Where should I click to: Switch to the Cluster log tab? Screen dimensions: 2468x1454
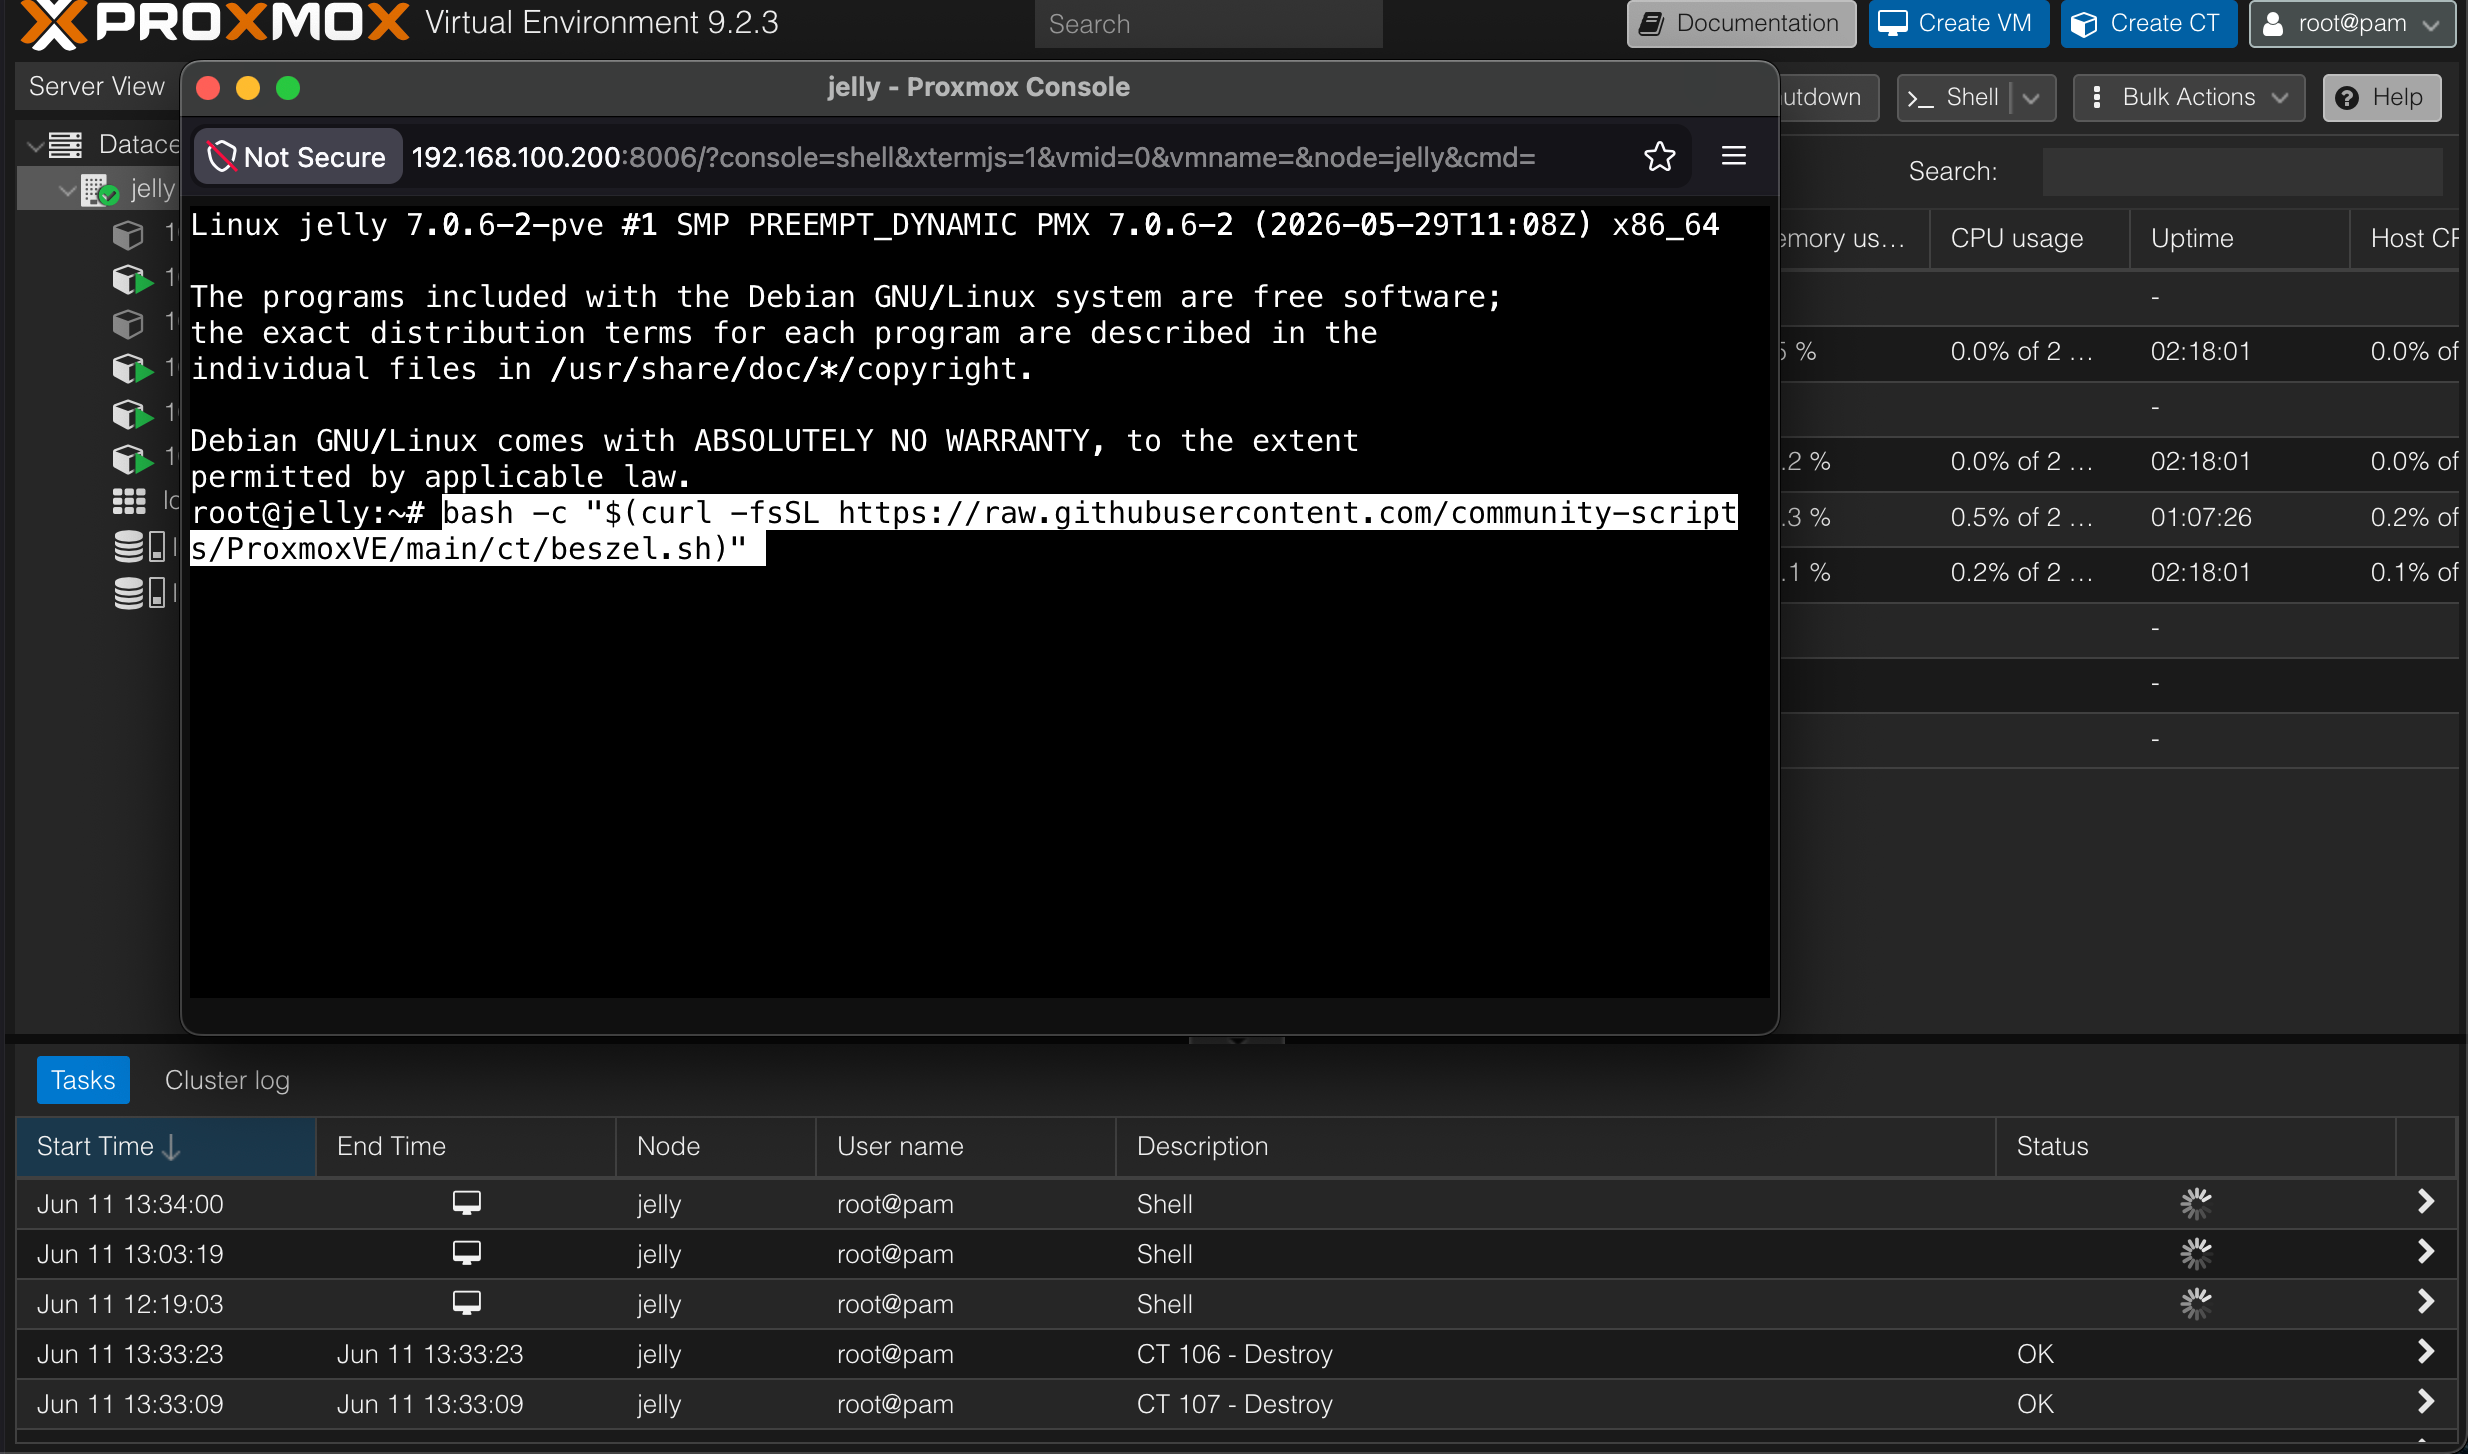pyautogui.click(x=227, y=1080)
